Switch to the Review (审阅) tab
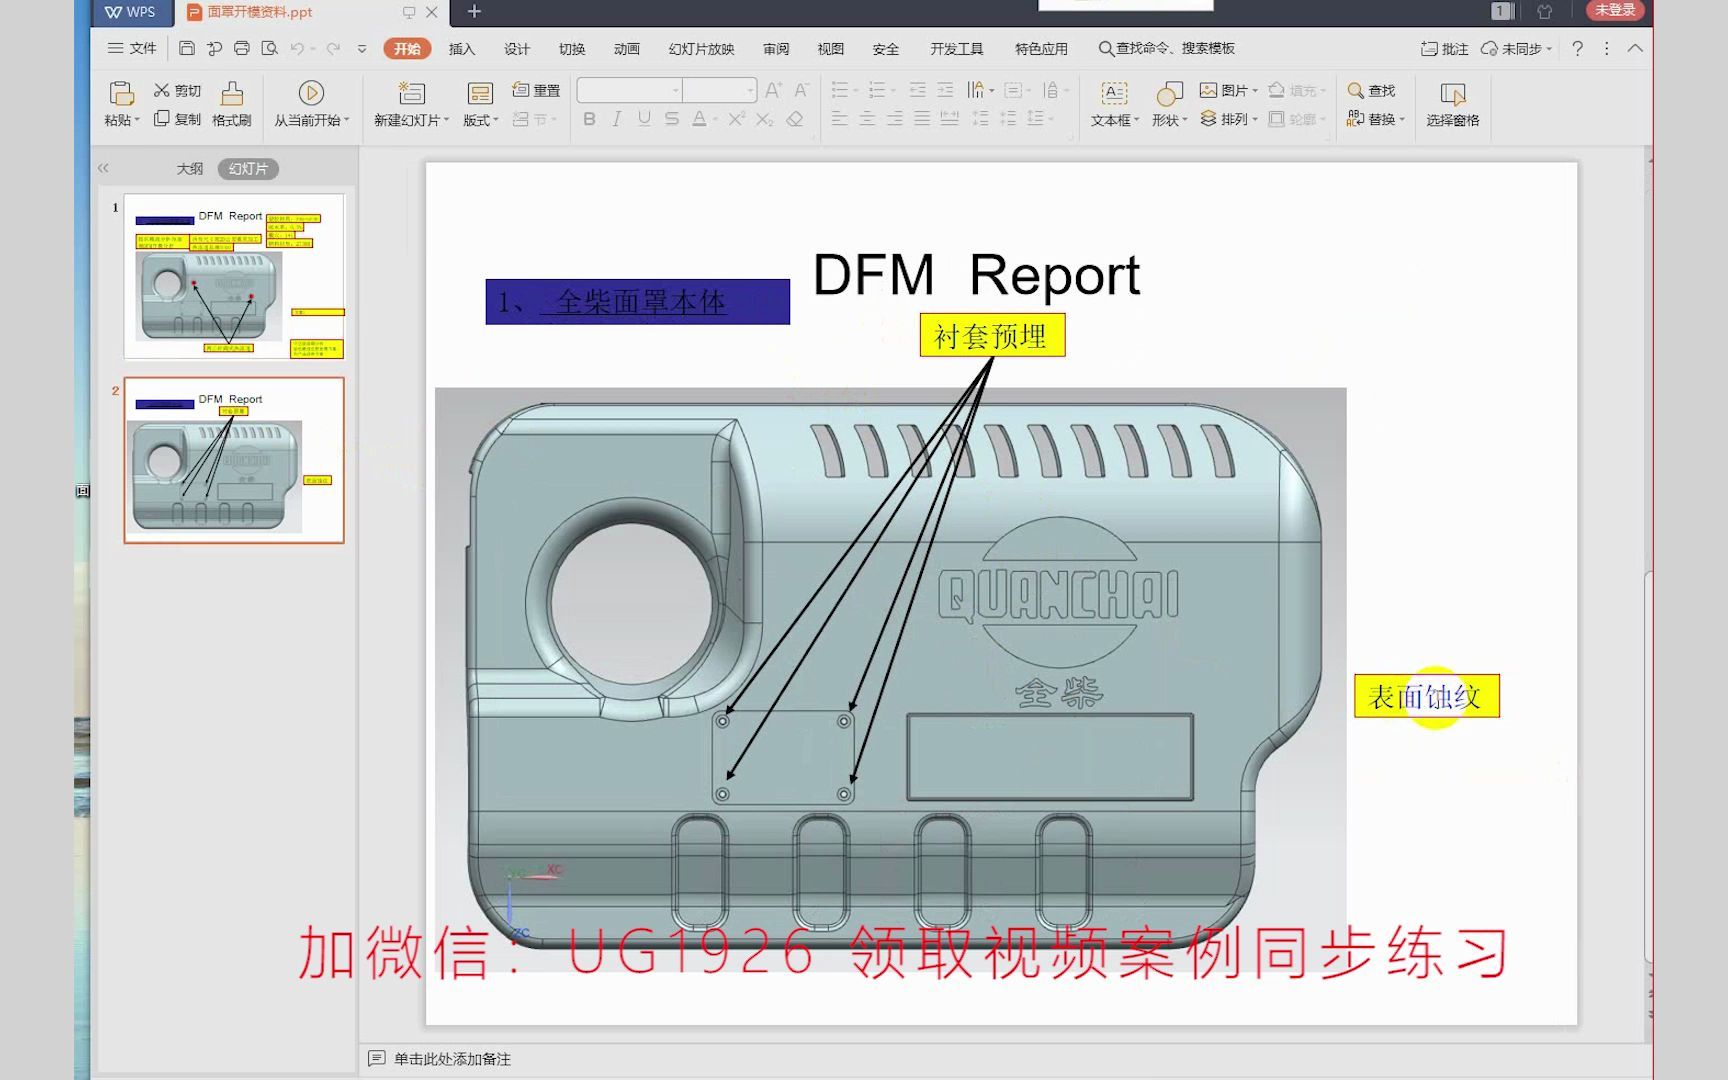1728x1080 pixels. point(776,48)
